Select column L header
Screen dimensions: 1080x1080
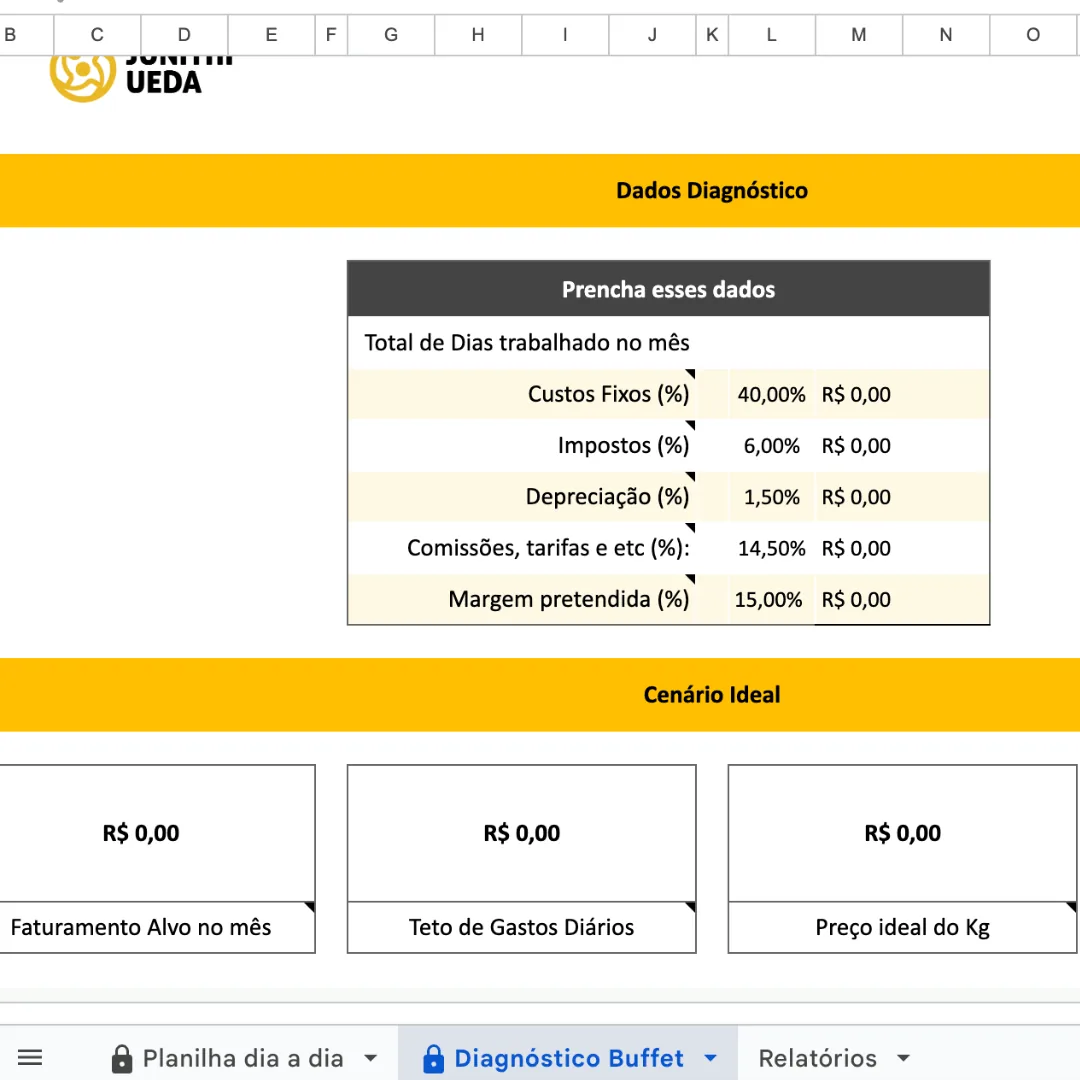click(771, 34)
